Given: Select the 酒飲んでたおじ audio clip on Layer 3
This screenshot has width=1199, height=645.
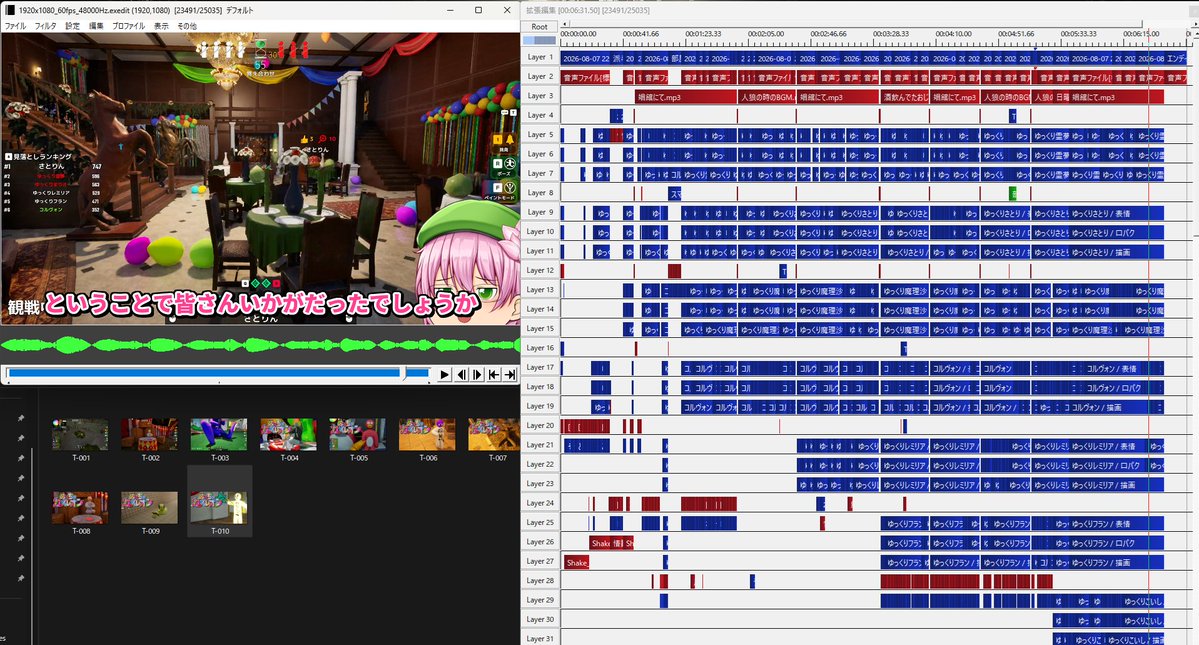Looking at the screenshot, I should 905,97.
